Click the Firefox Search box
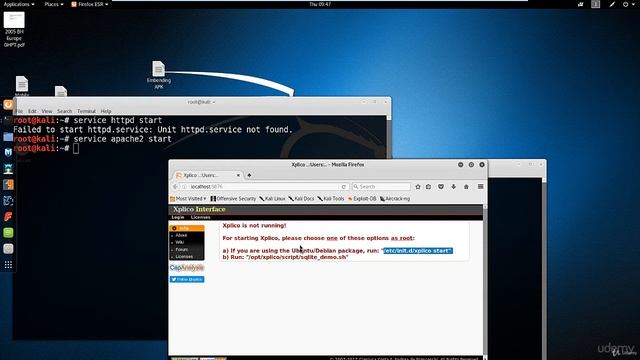Screen dimensions: 640x360 pyautogui.click(x=381, y=187)
